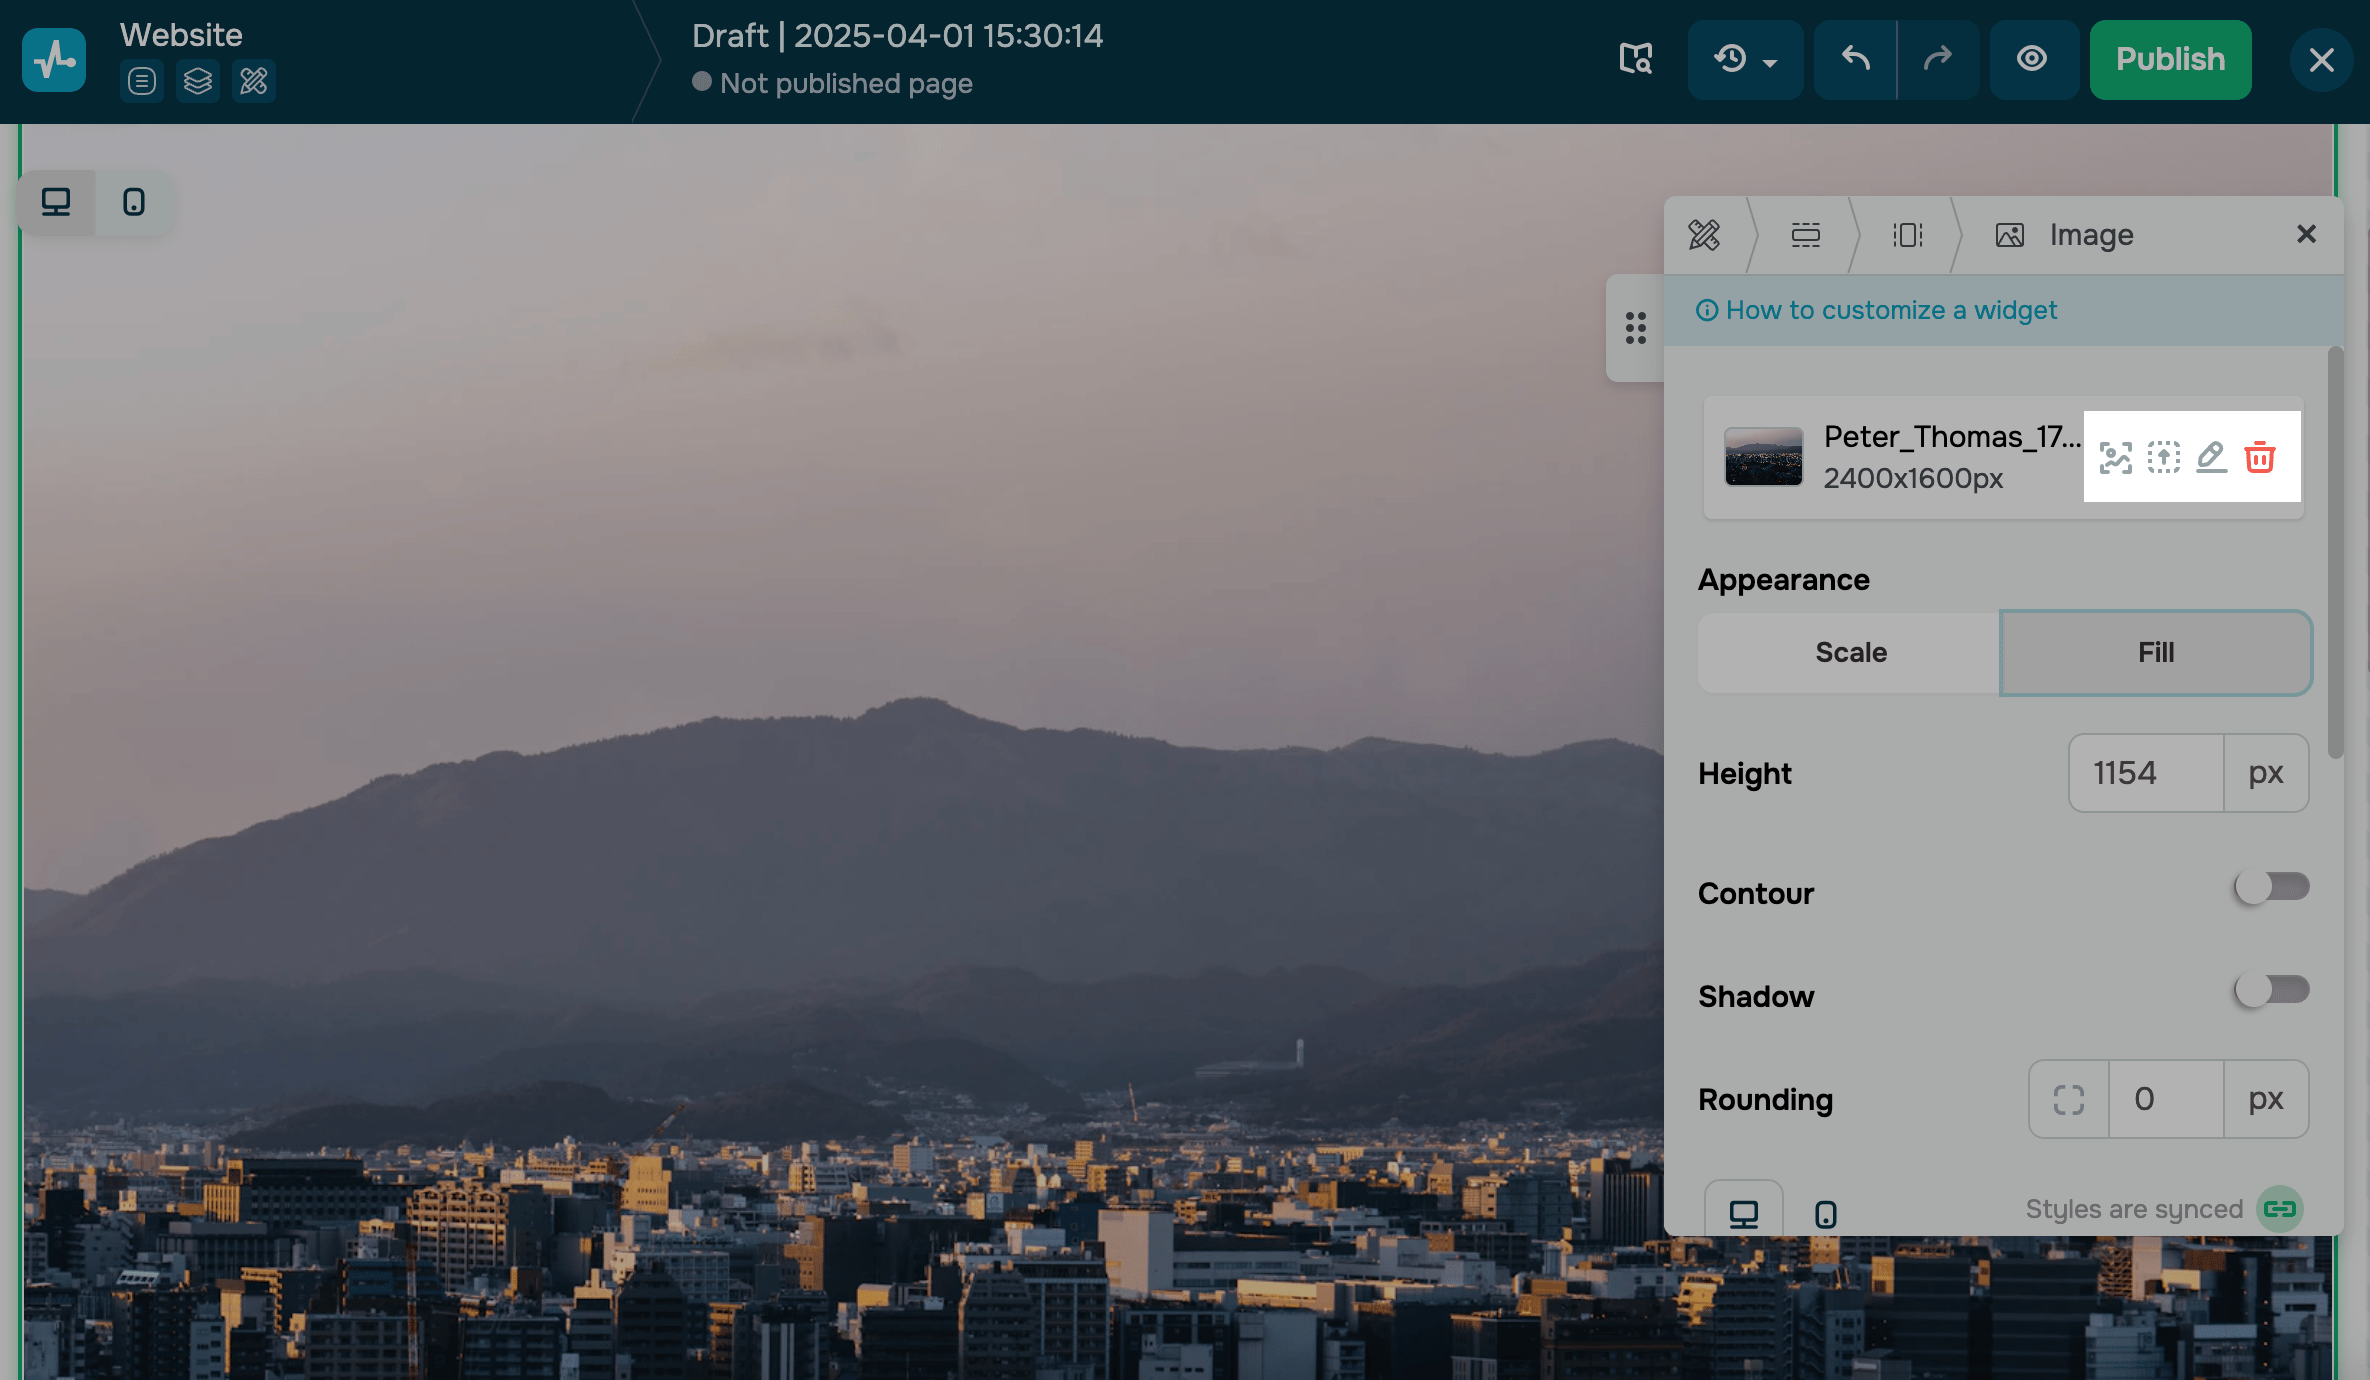Click the green Publish button
Viewport: 2370px width, 1380px height.
pos(2170,59)
